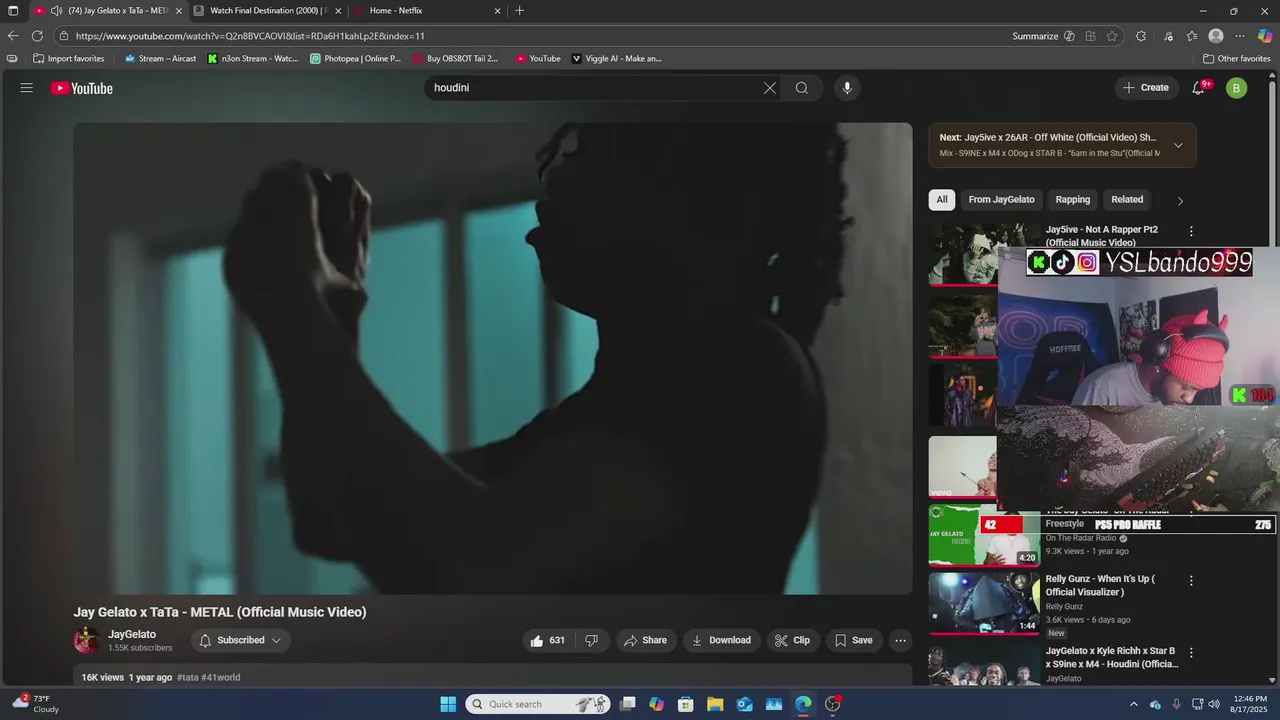This screenshot has width=1280, height=720.
Task: Run search with magnifier button
Action: [802, 88]
